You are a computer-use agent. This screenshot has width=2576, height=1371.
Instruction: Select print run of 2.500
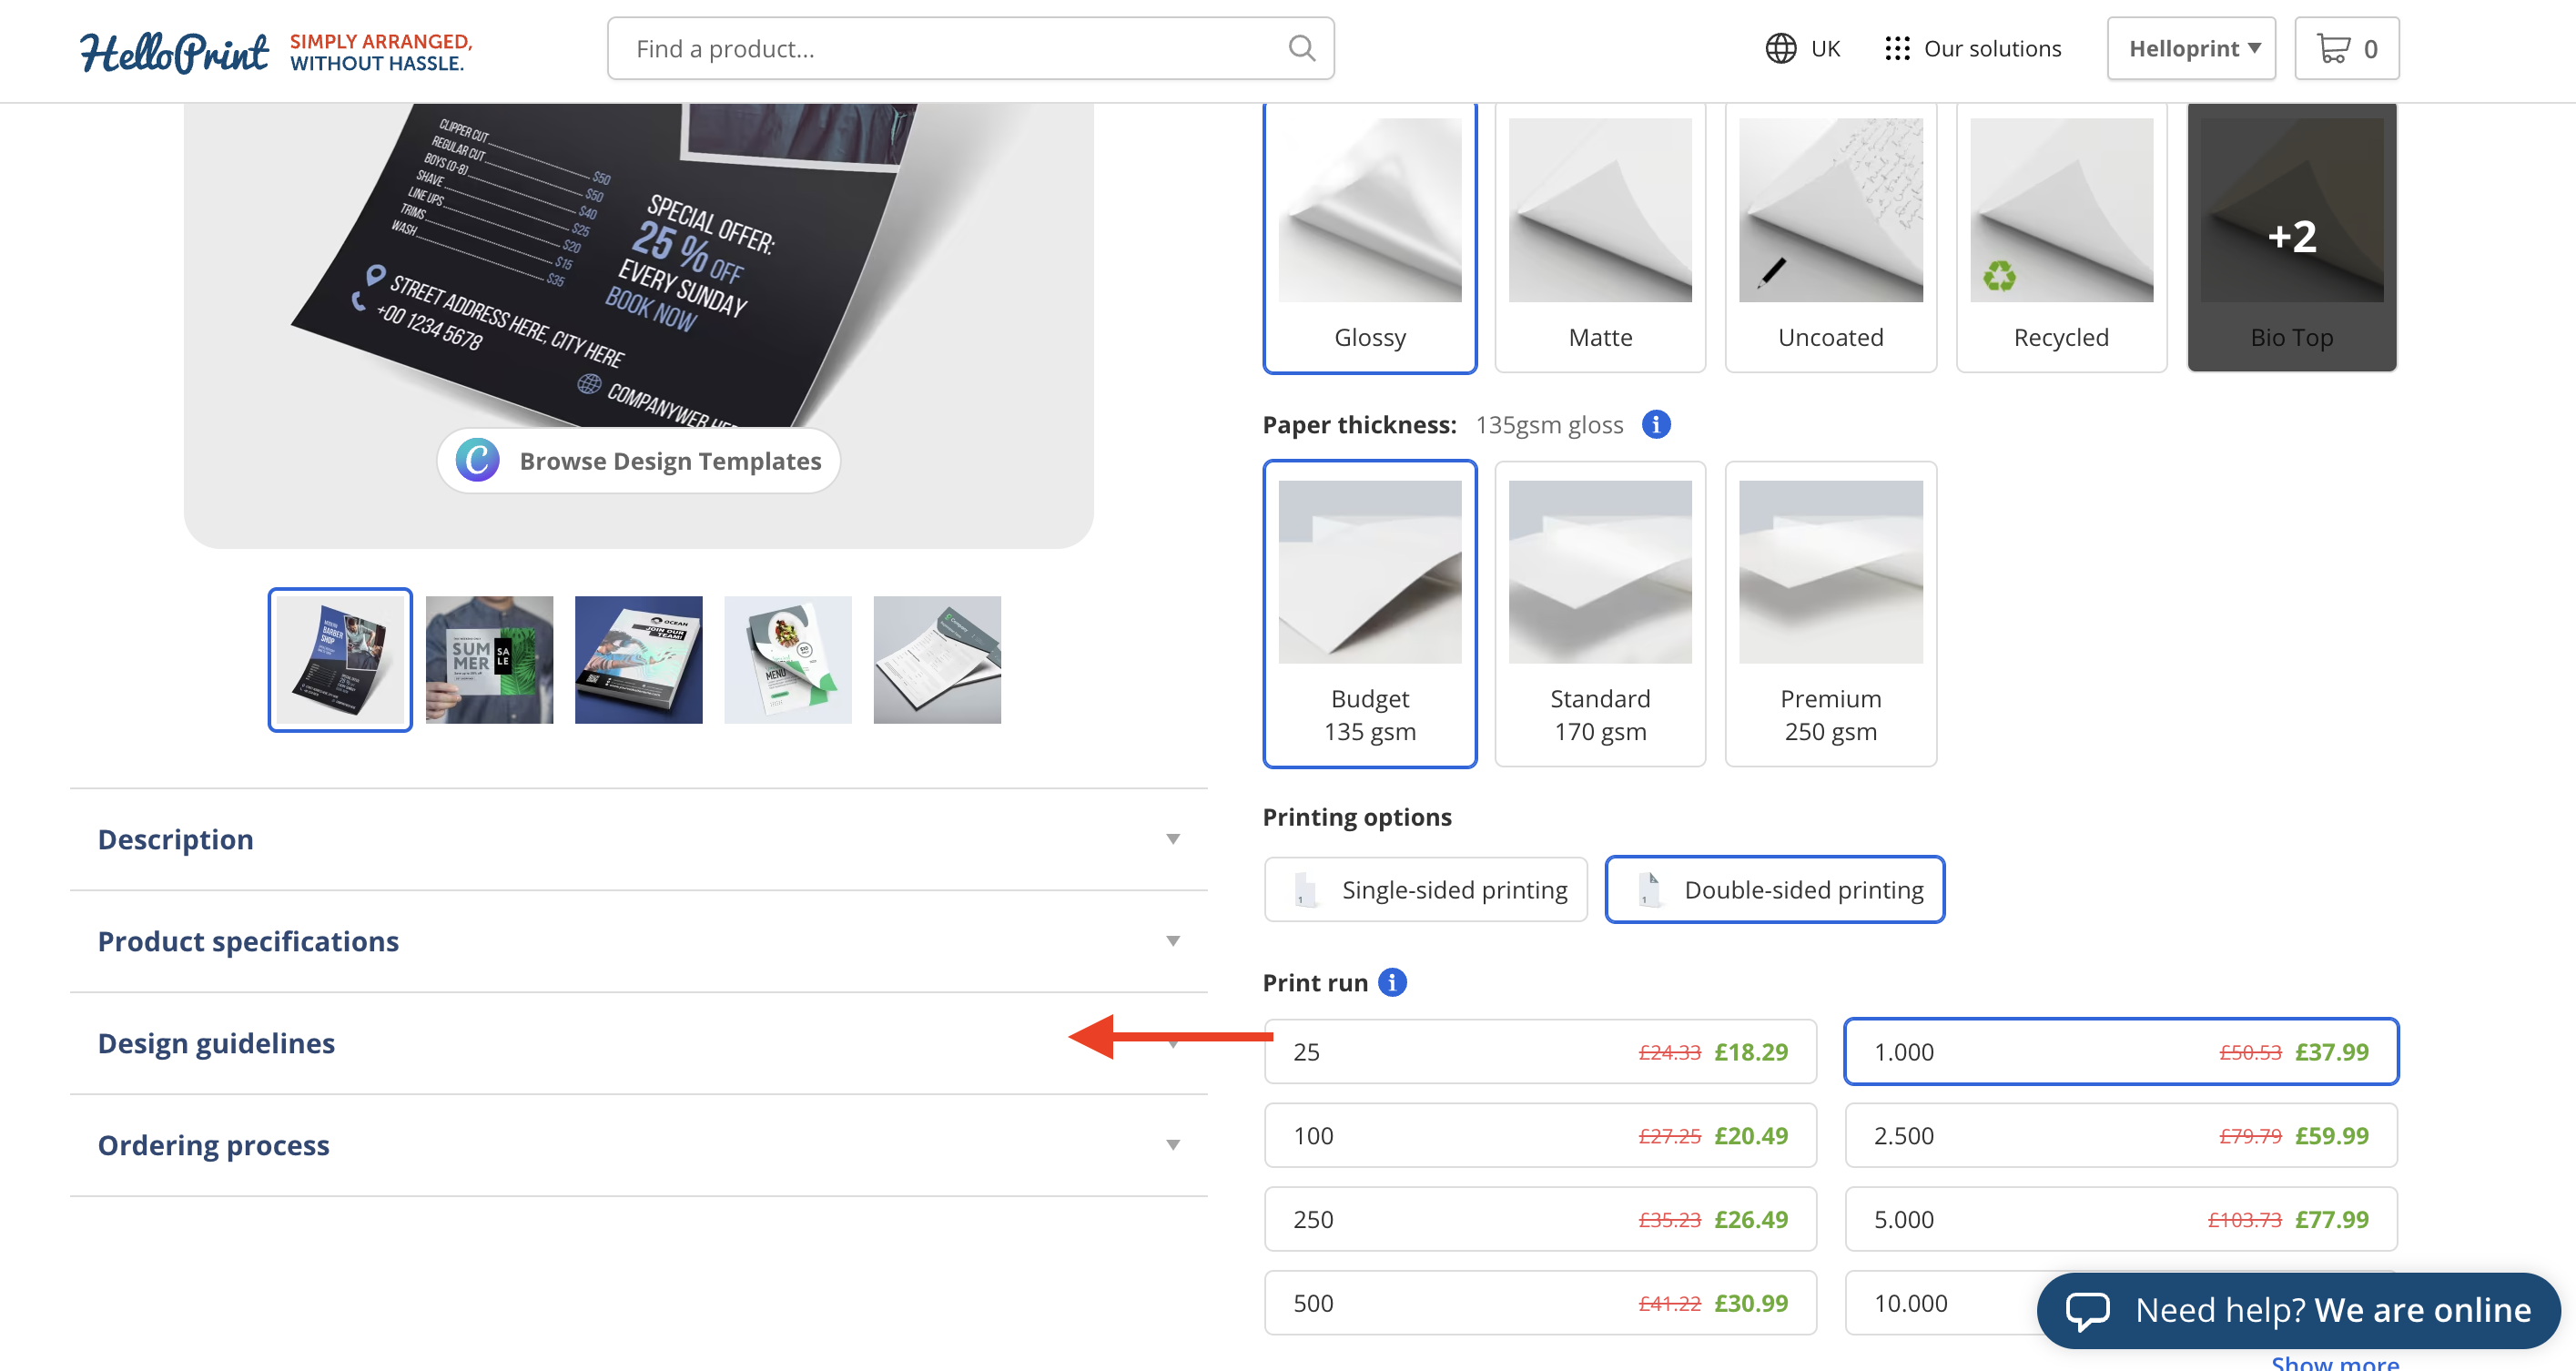2120,1135
